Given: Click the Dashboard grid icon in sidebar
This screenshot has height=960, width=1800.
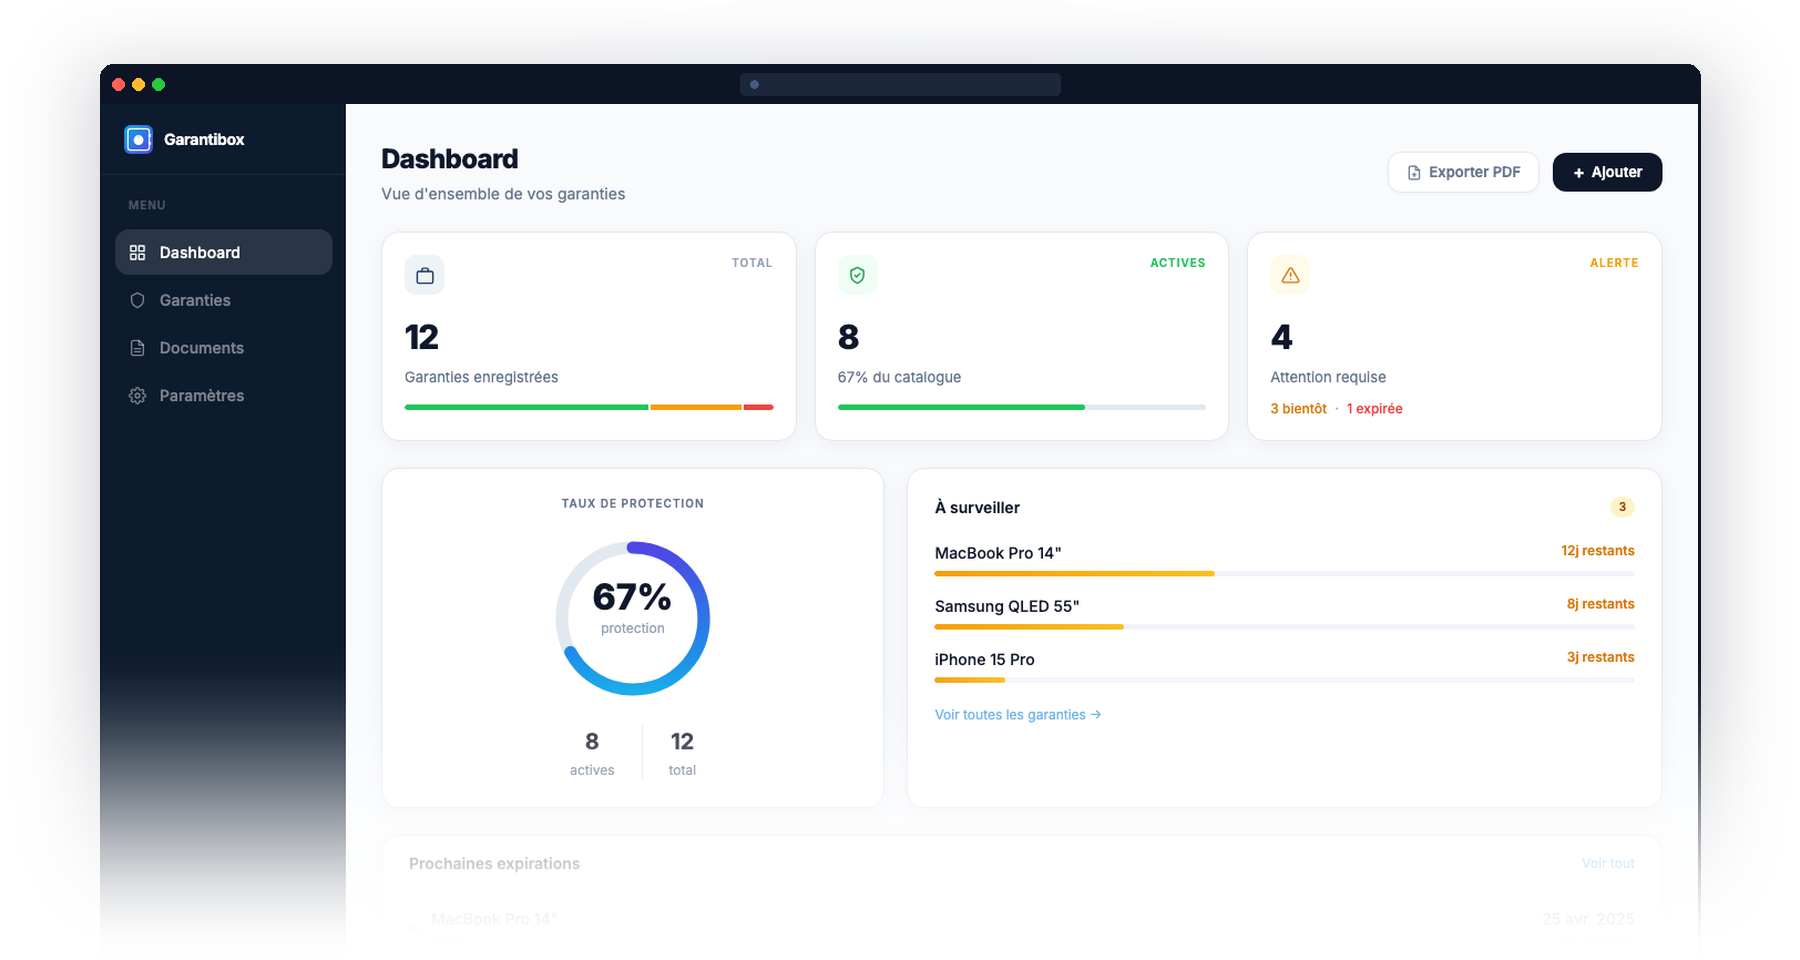Looking at the screenshot, I should 138,252.
